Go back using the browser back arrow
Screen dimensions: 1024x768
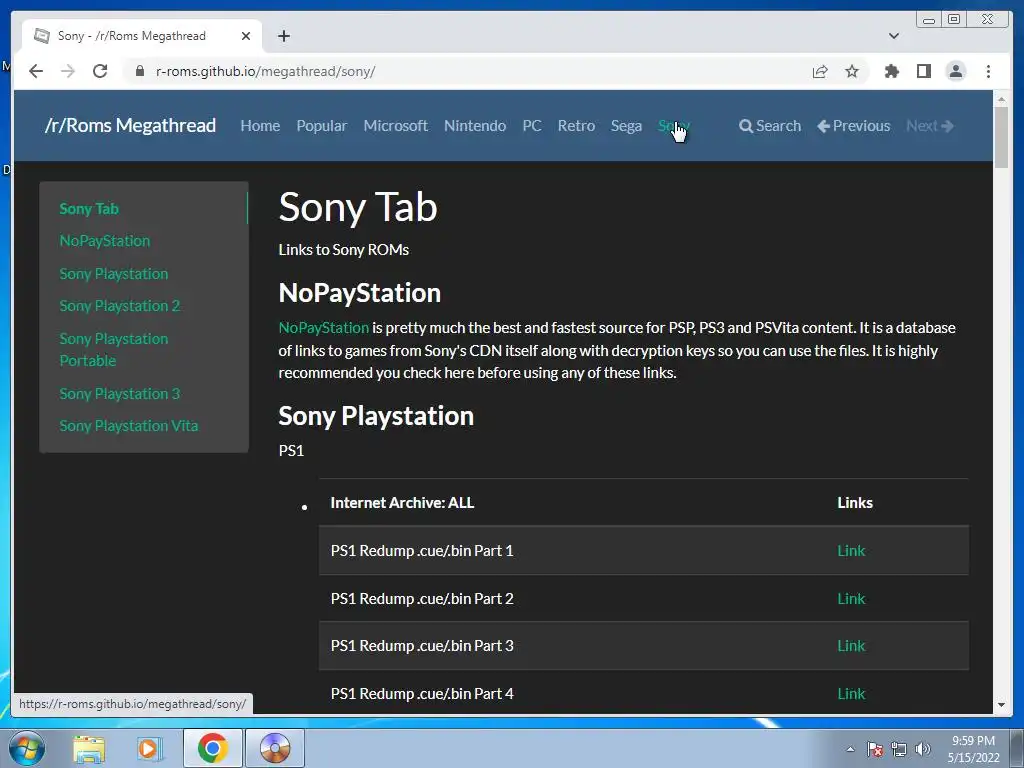[36, 71]
